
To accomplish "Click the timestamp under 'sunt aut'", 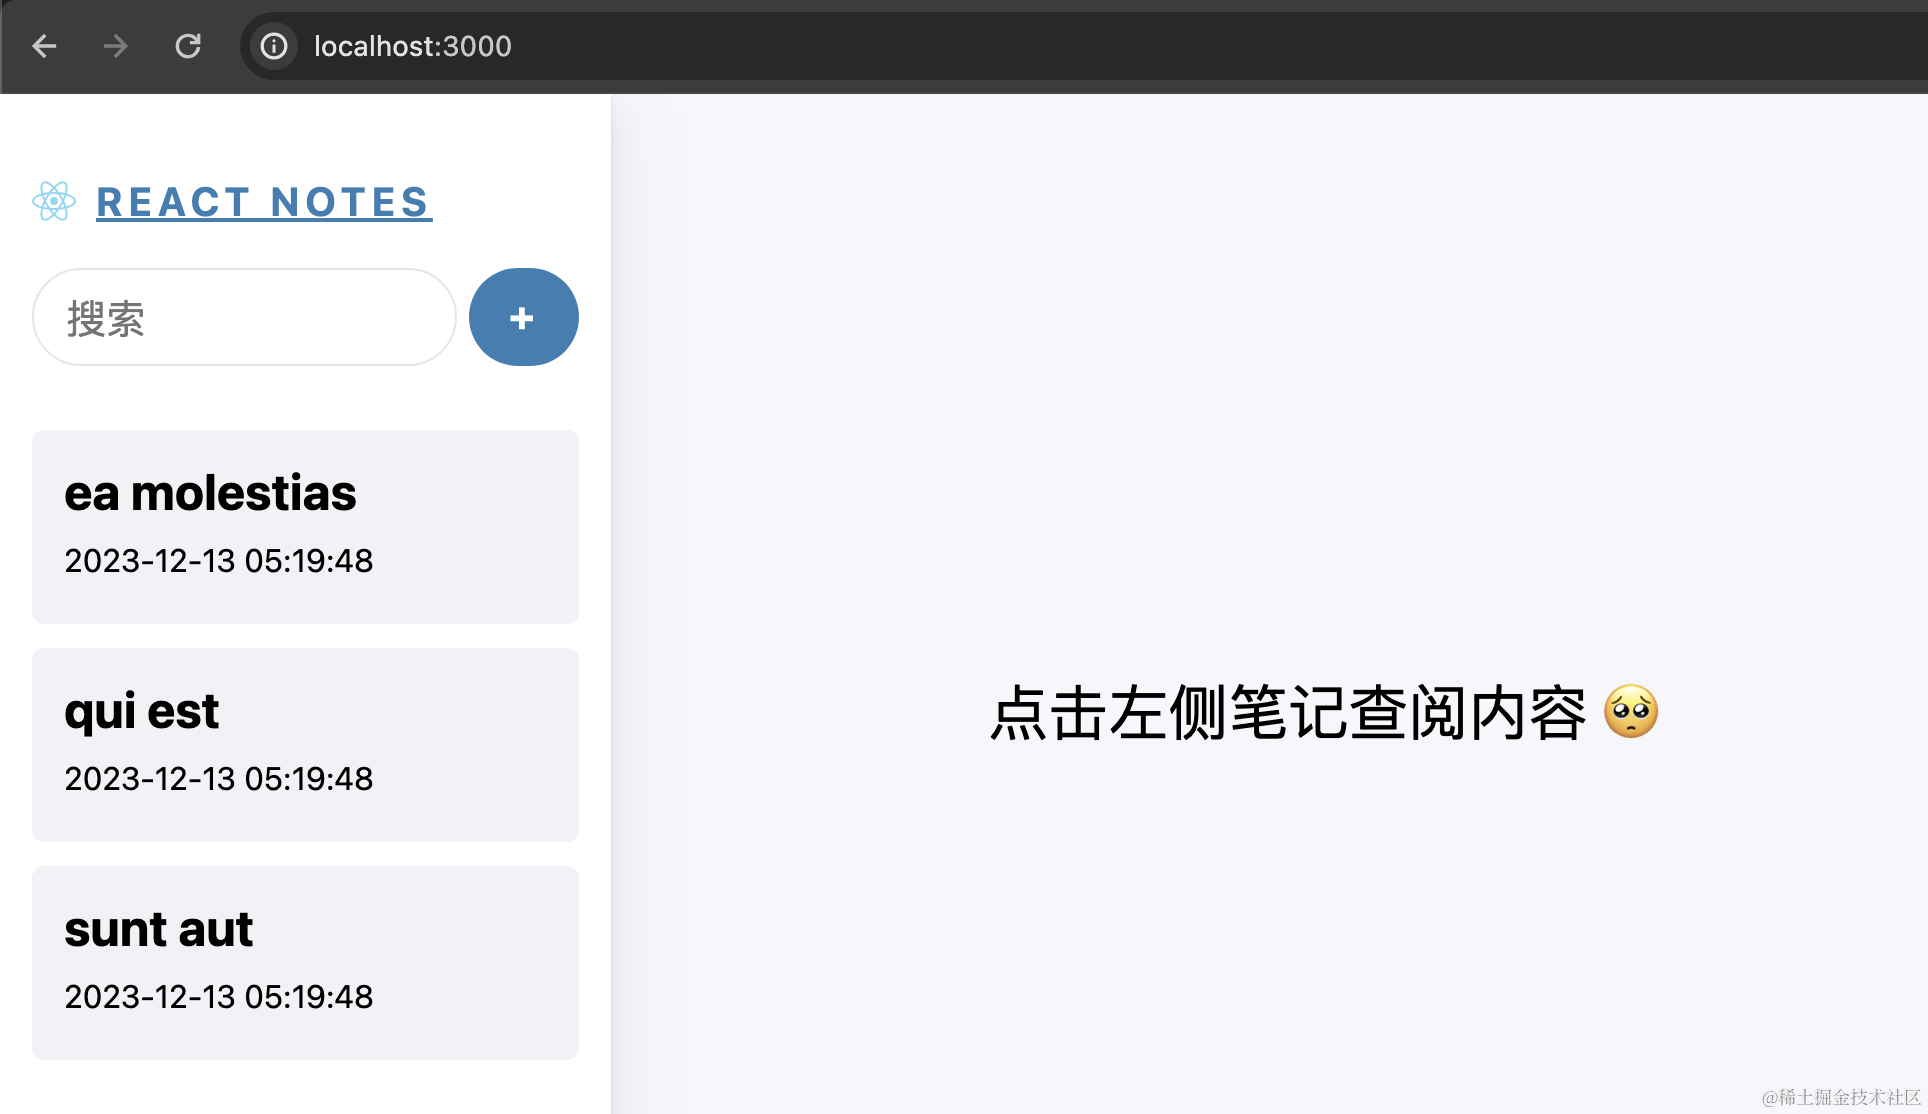I will (218, 997).
